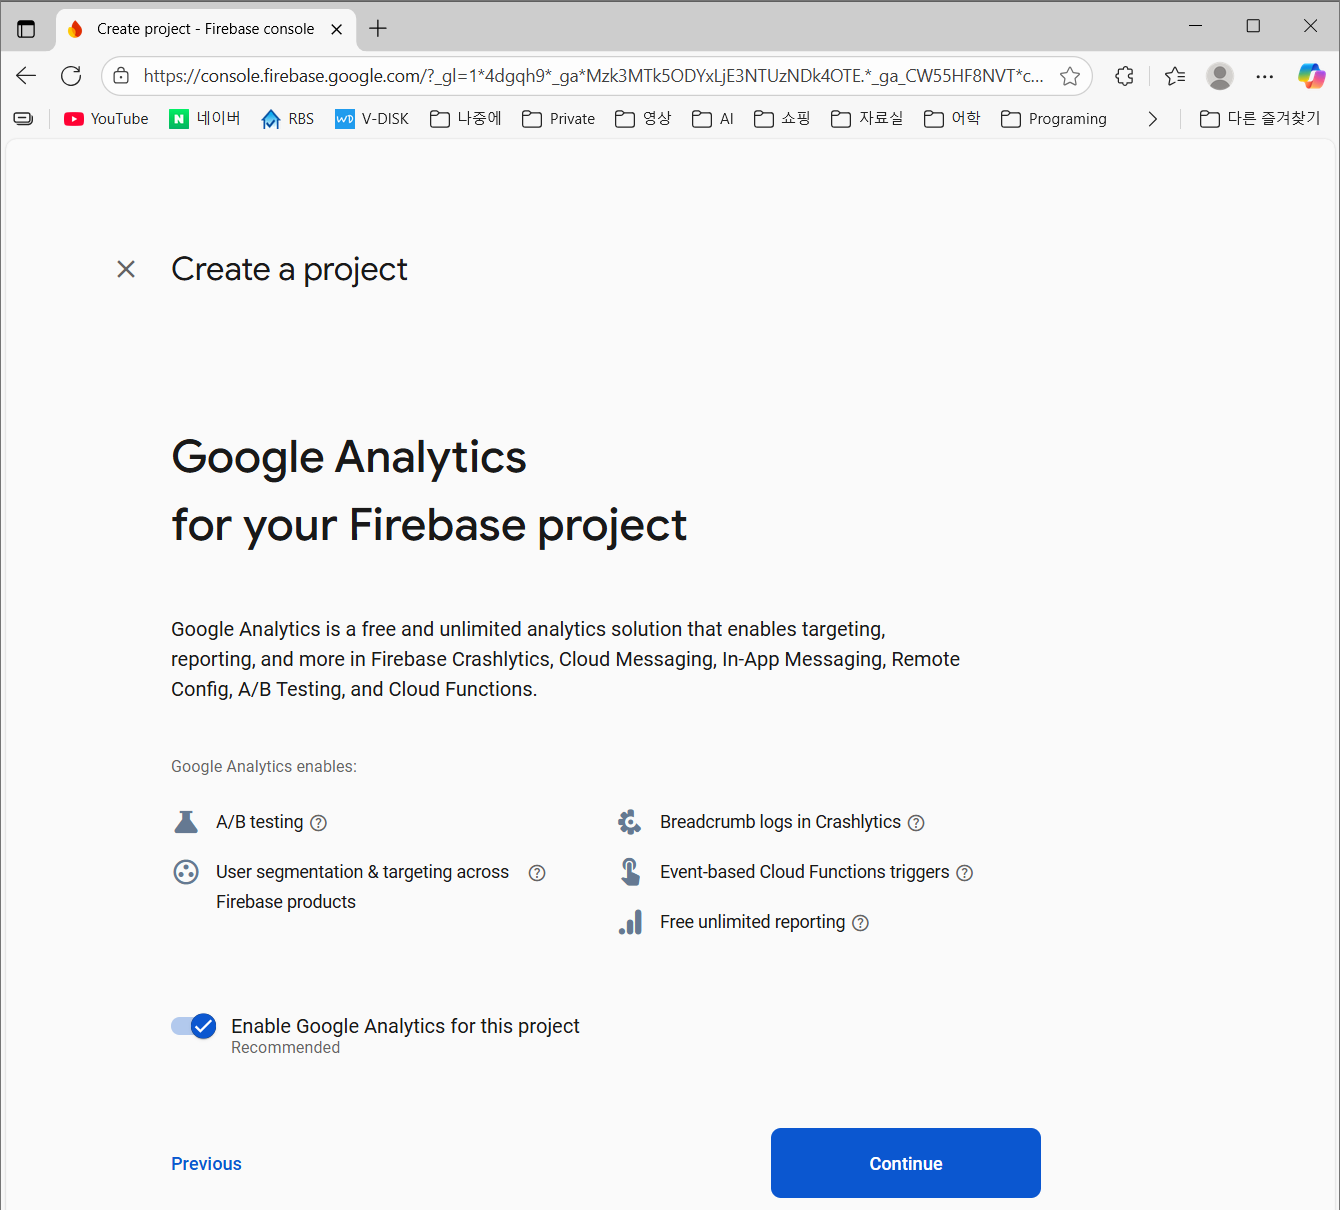
Task: Click the site information lock icon
Action: click(x=121, y=76)
